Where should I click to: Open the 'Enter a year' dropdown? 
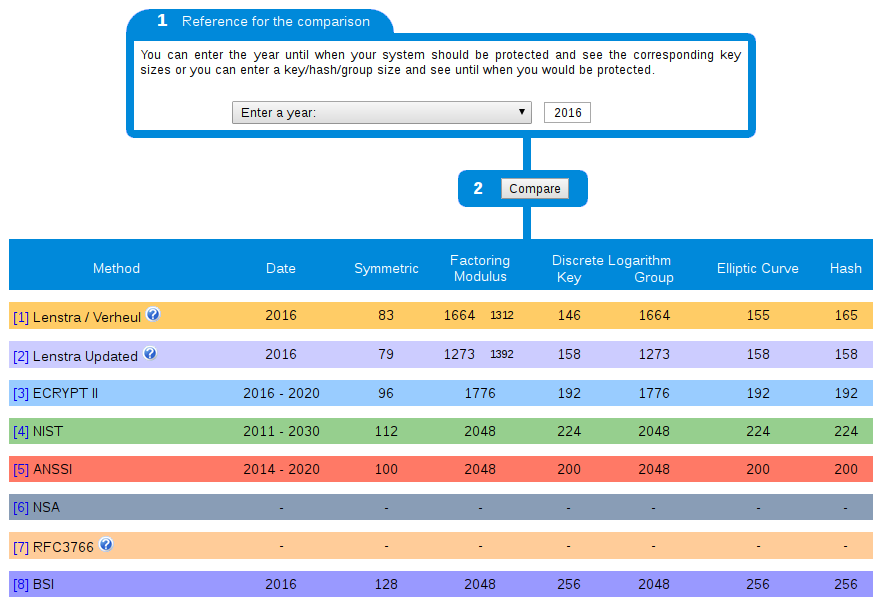coord(382,113)
